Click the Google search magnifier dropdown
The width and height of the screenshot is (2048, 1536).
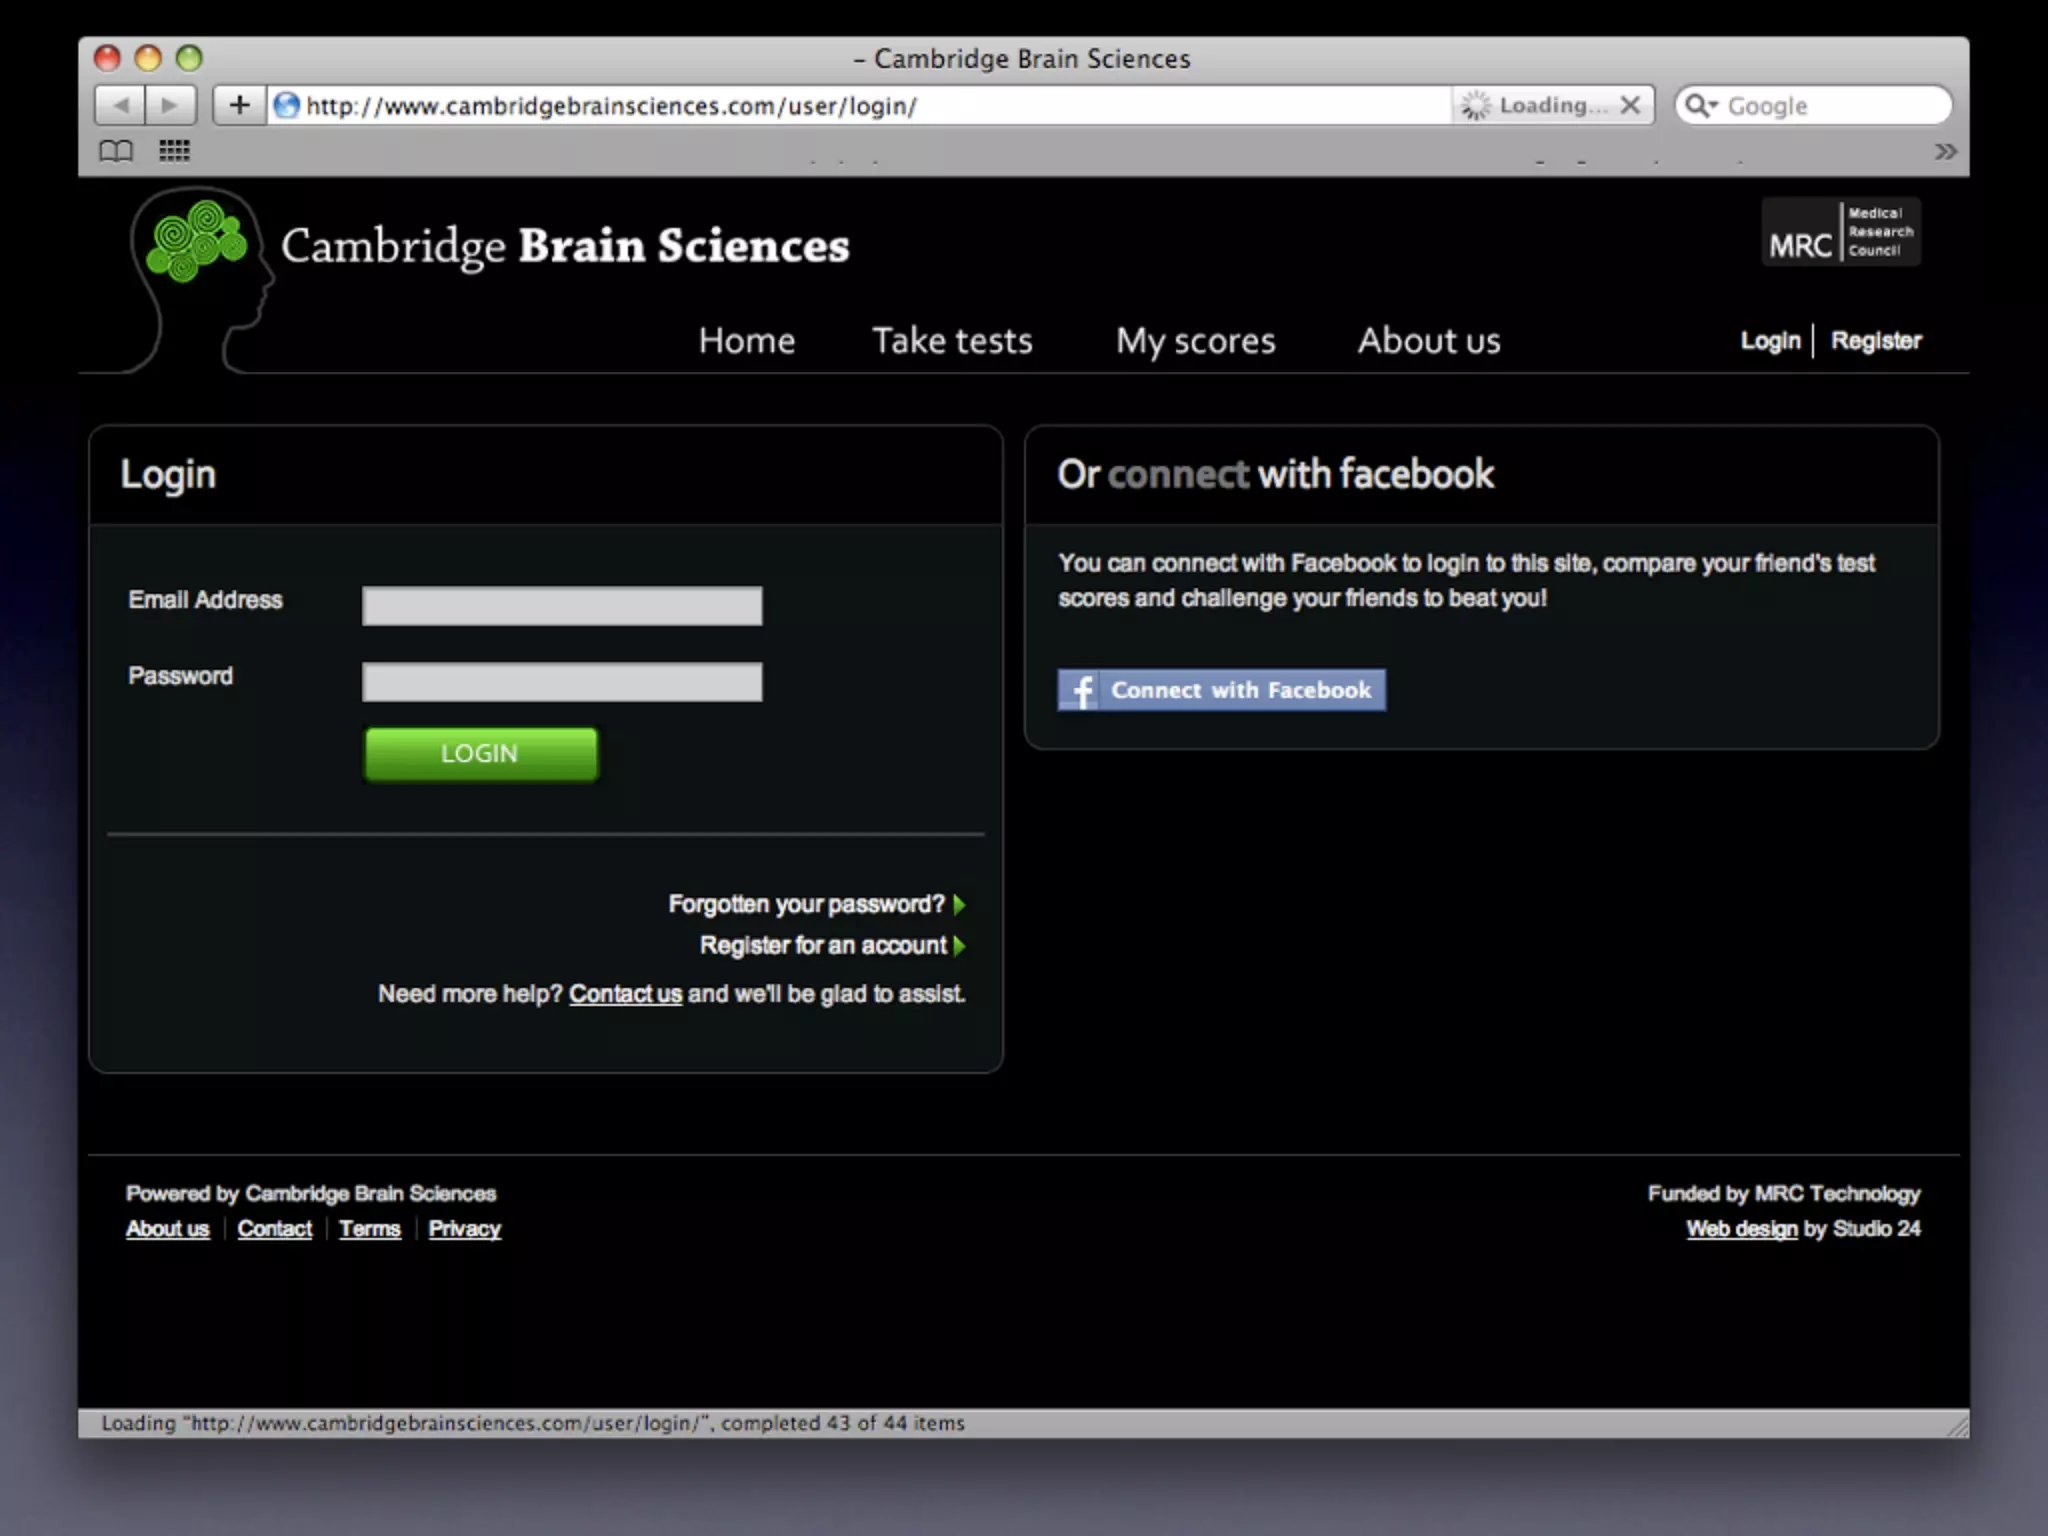1701,105
